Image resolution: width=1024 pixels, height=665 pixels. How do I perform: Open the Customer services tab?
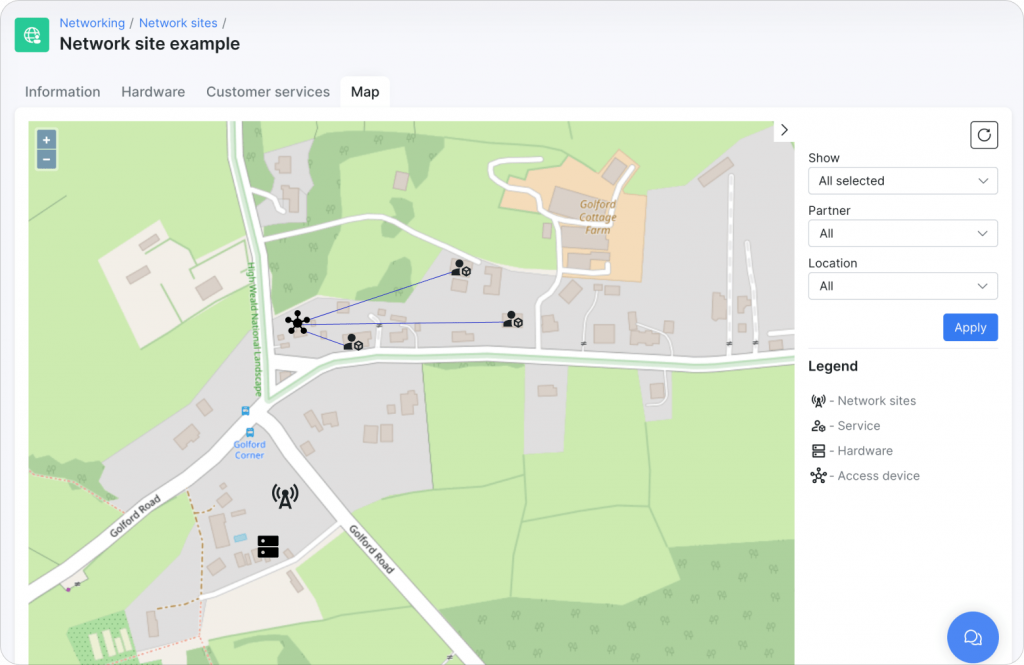(267, 91)
